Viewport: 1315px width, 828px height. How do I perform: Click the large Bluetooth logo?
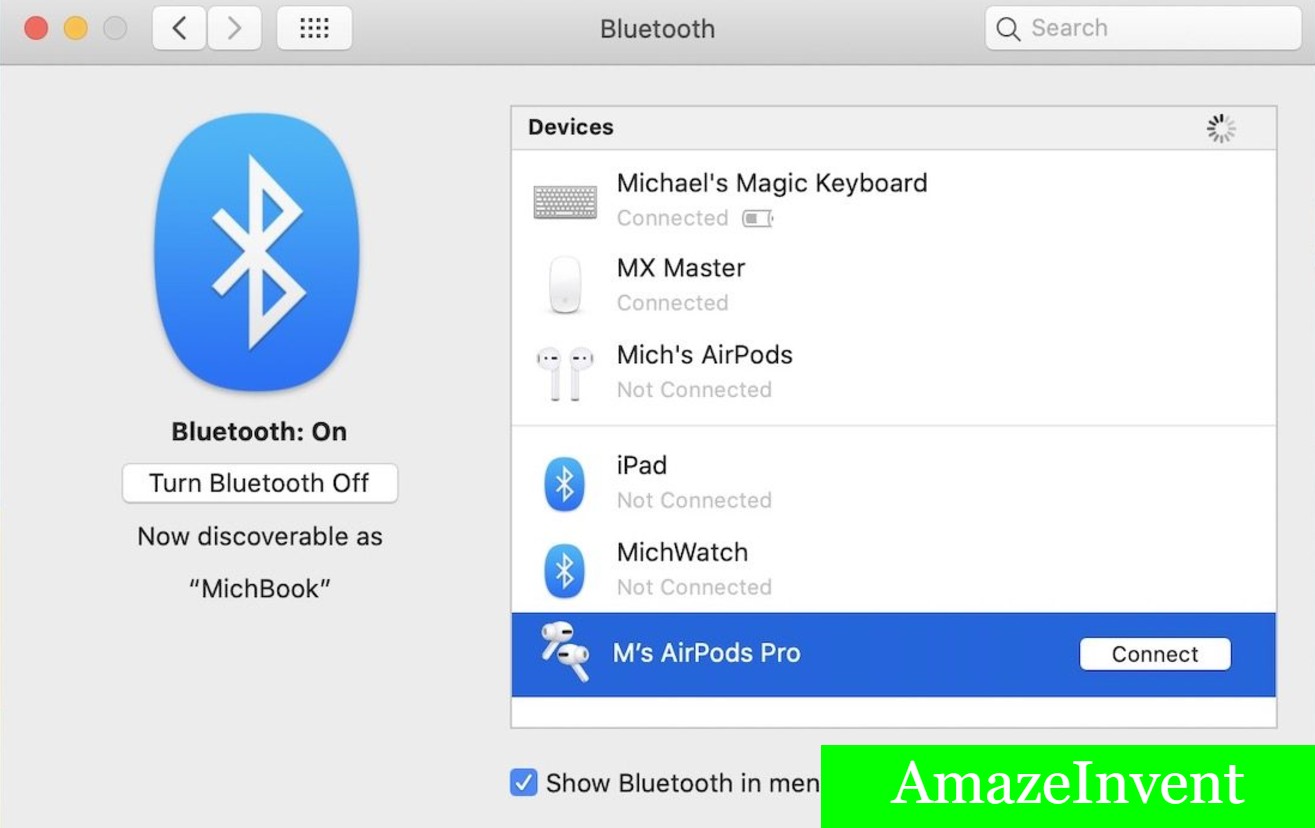point(257,252)
